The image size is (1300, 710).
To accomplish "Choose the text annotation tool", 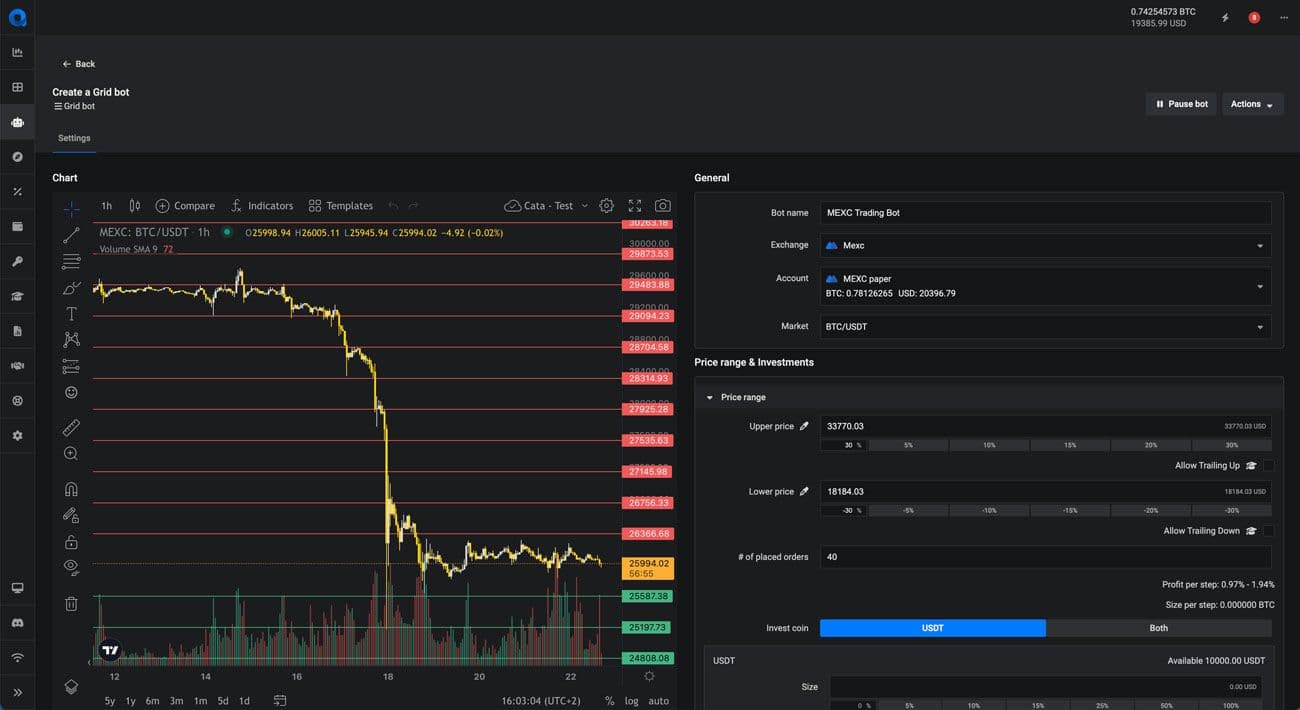I will pos(71,314).
